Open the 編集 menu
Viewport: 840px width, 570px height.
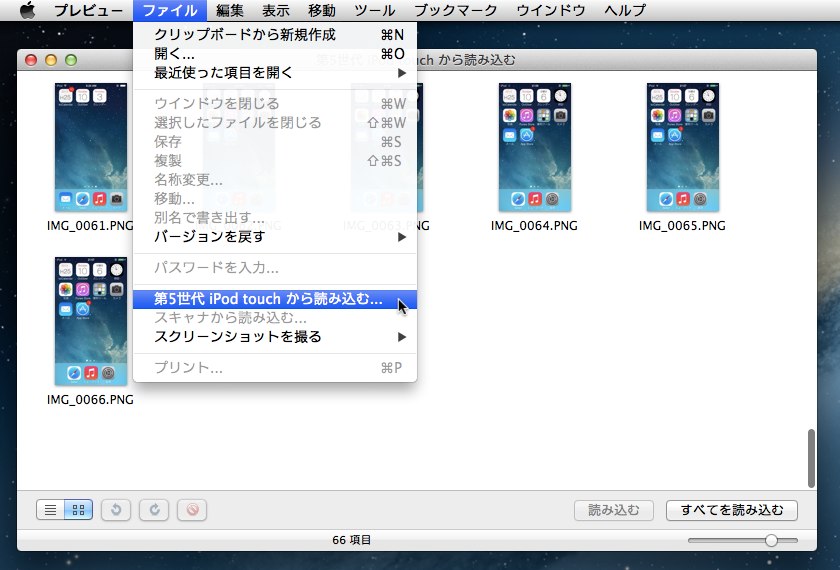click(x=230, y=10)
